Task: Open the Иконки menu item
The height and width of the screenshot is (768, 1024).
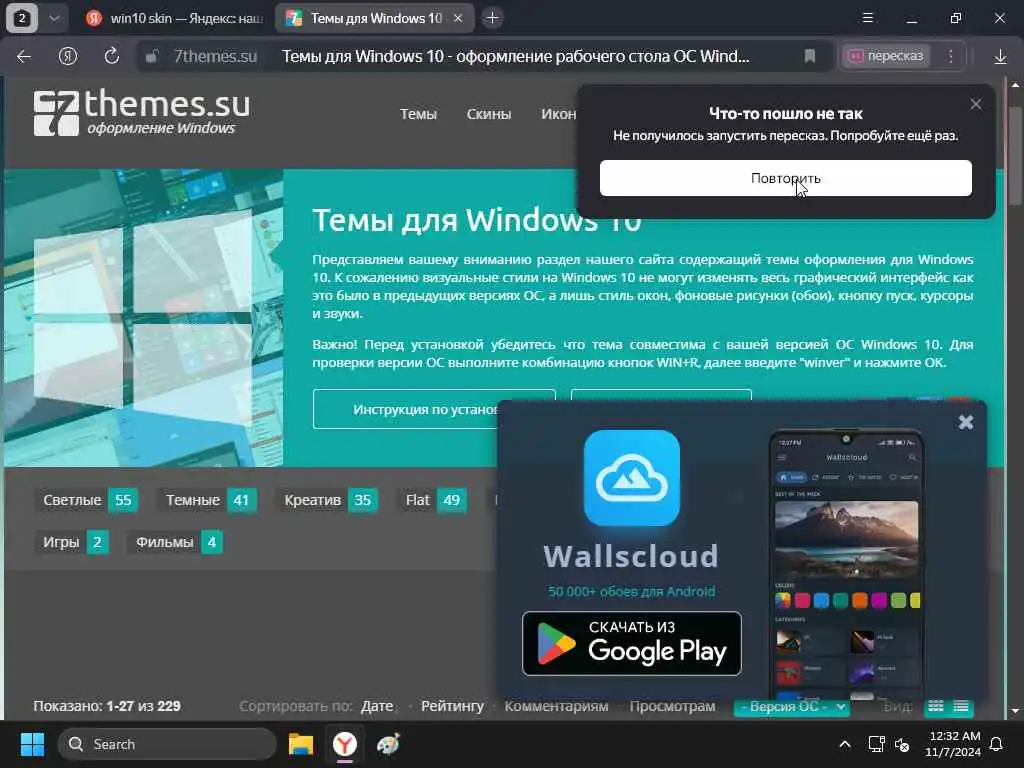Action: pyautogui.click(x=558, y=114)
